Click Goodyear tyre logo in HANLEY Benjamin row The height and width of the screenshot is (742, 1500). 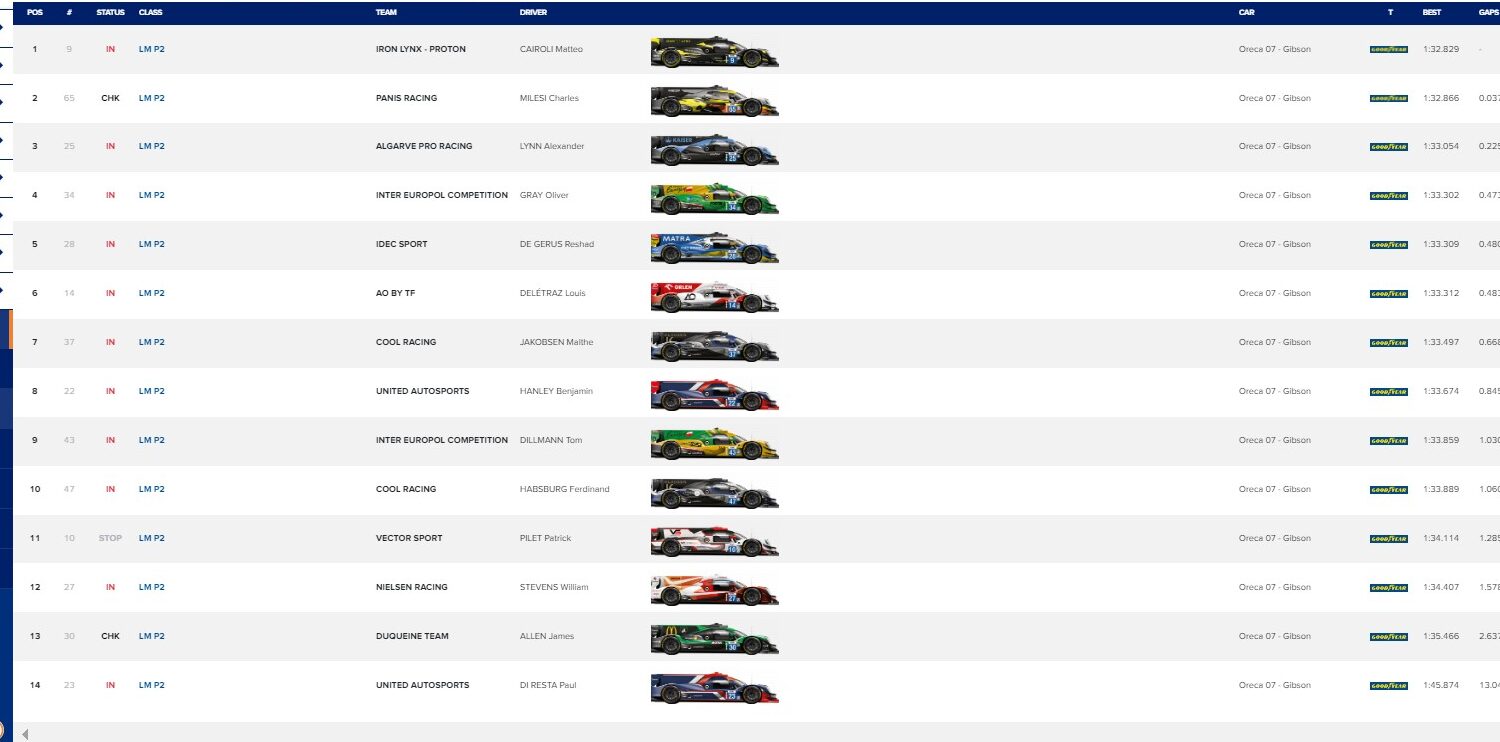1388,392
